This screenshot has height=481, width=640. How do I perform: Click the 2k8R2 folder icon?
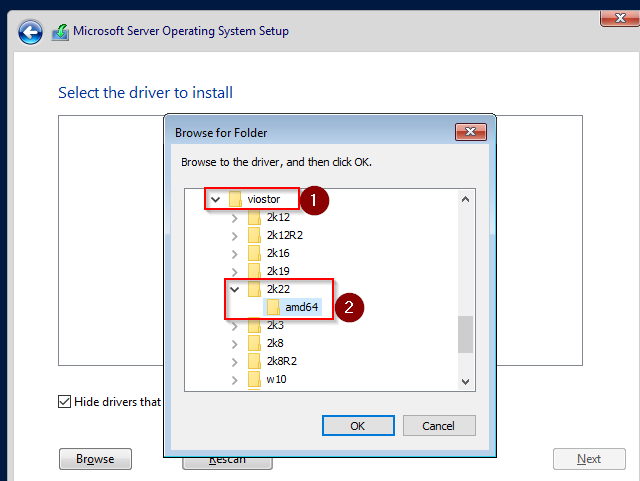point(254,361)
